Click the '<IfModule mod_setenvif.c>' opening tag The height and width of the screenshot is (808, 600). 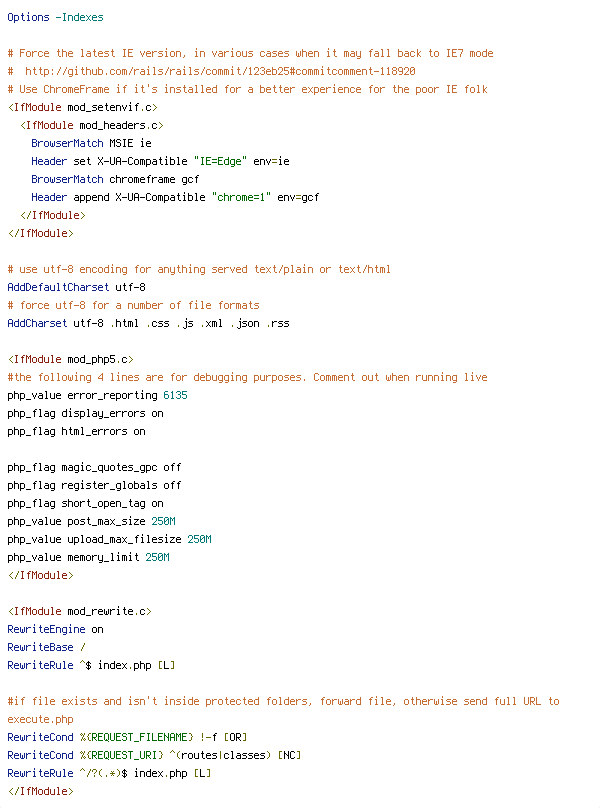point(82,108)
